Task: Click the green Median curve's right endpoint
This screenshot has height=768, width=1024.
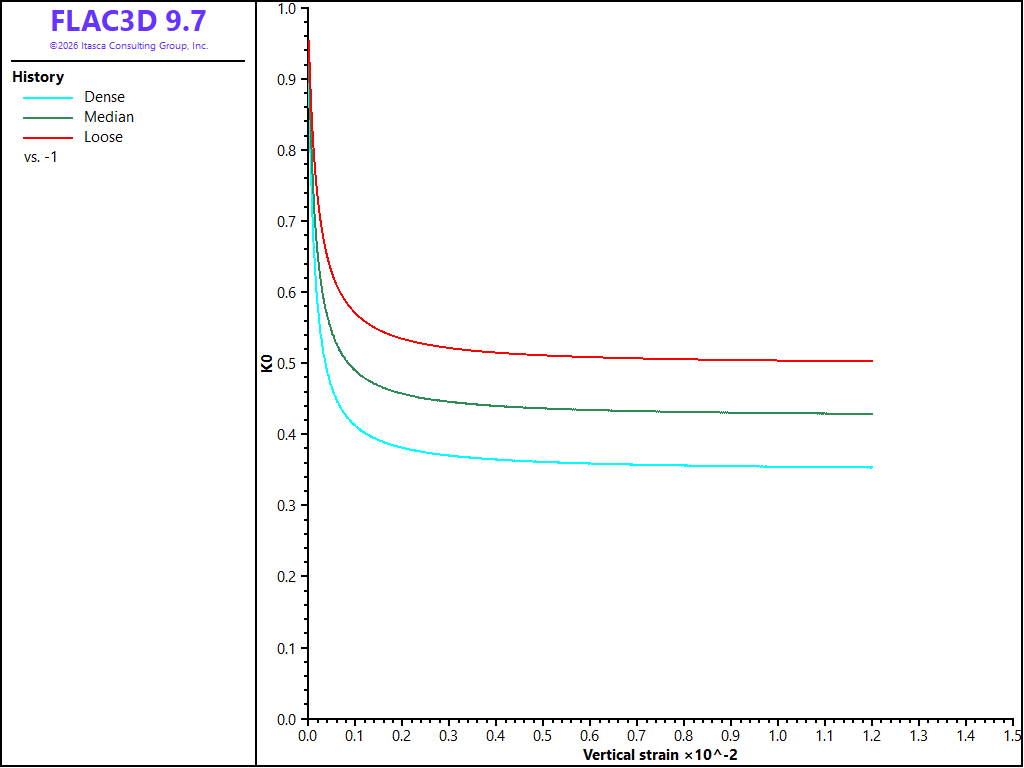Action: (872, 413)
